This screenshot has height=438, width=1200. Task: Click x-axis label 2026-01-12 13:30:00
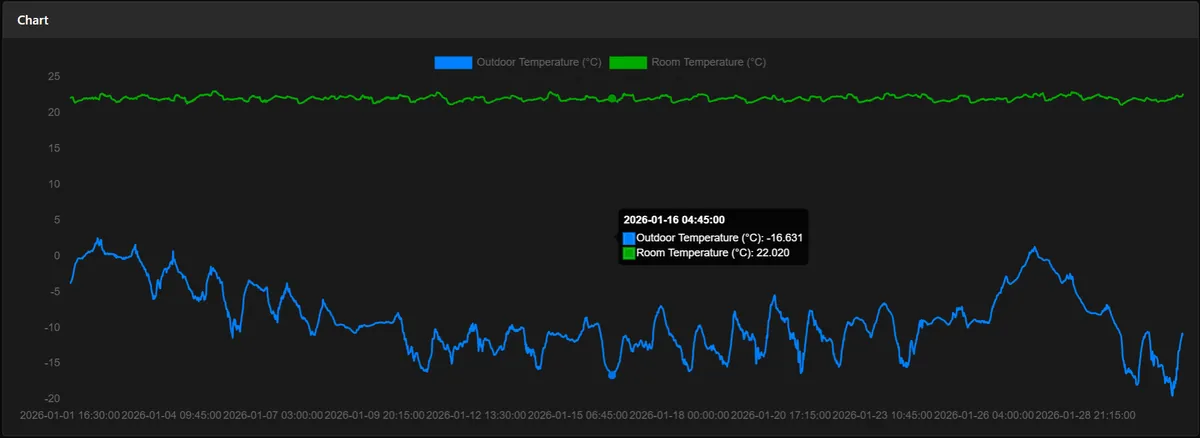tap(476, 414)
